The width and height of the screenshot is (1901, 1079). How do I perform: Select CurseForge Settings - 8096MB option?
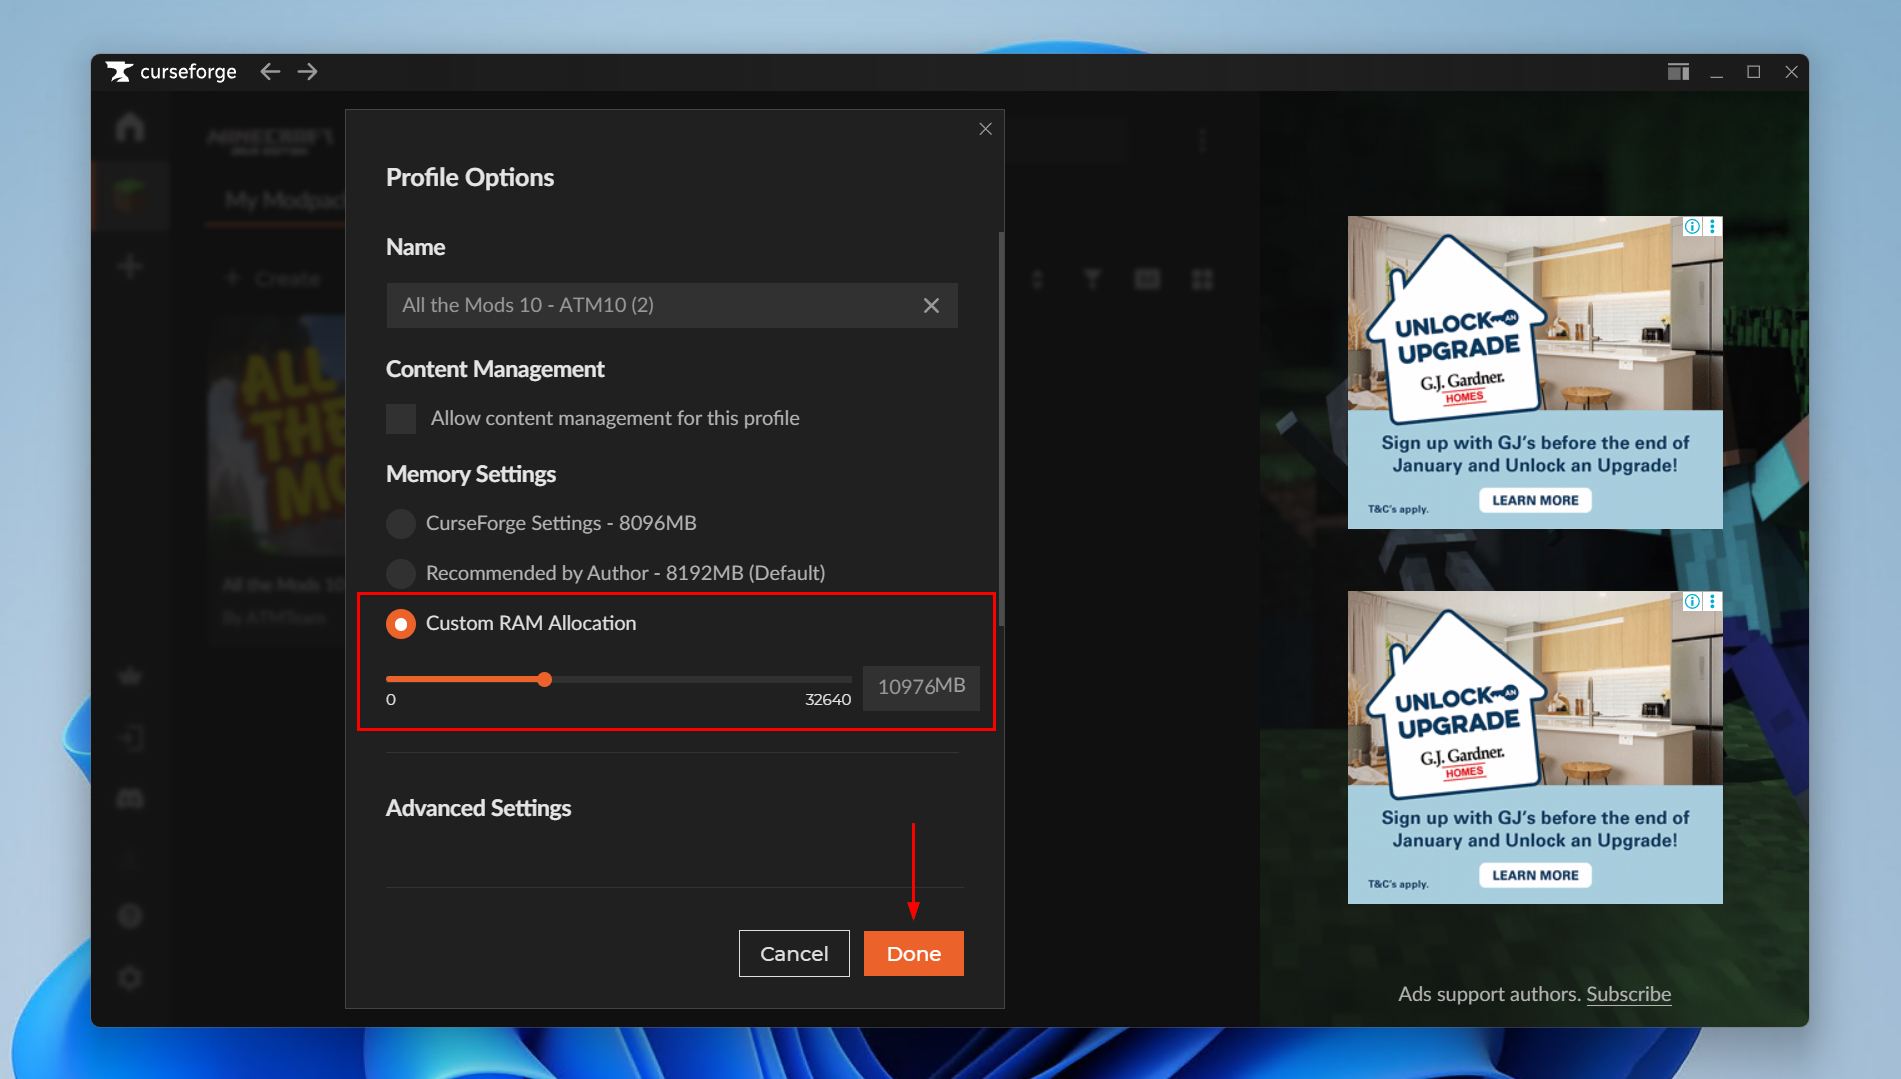click(401, 523)
